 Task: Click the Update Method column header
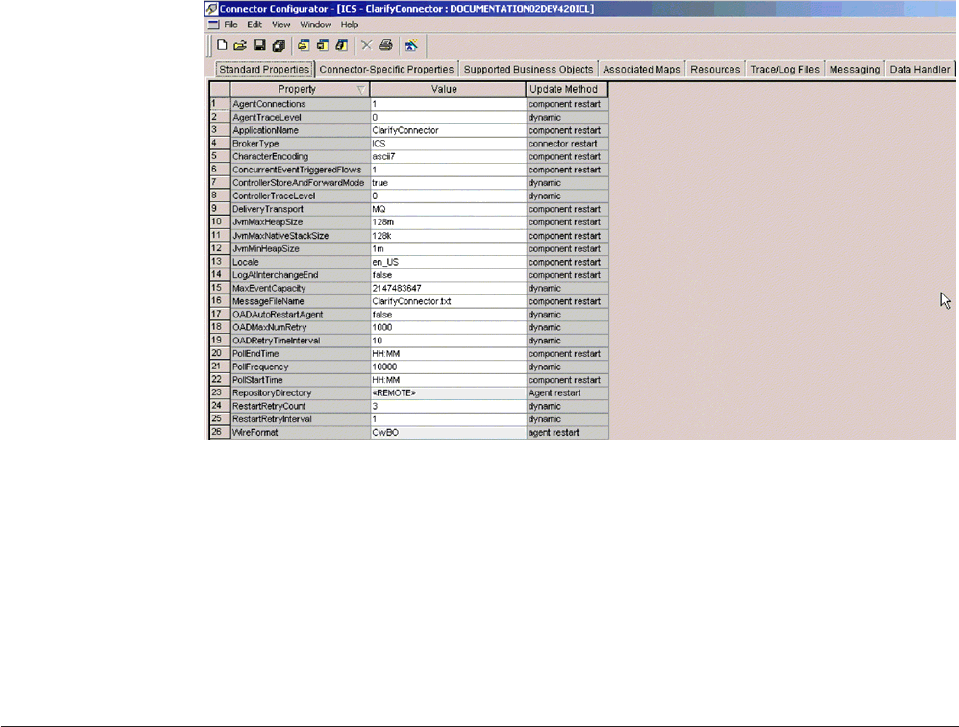coord(567,89)
